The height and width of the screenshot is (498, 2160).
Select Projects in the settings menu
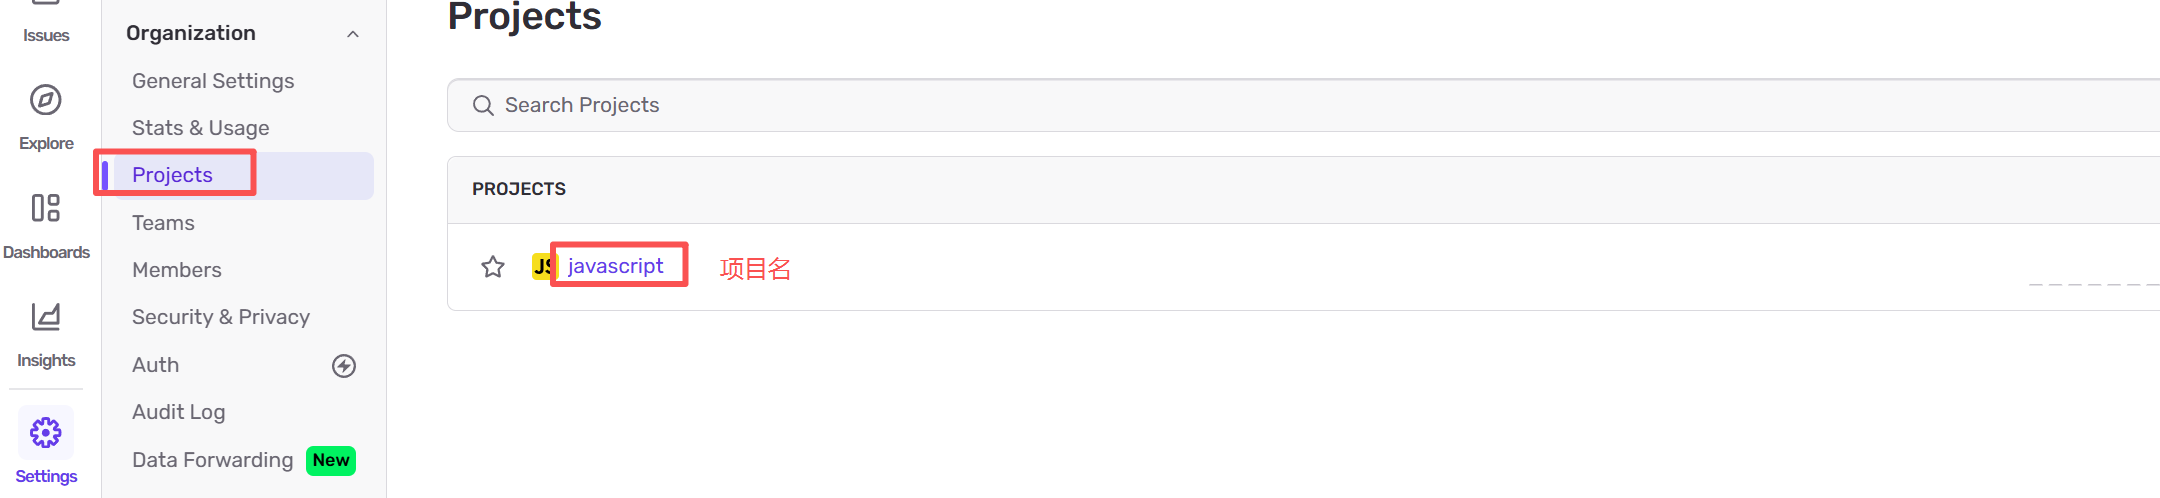pos(173,175)
